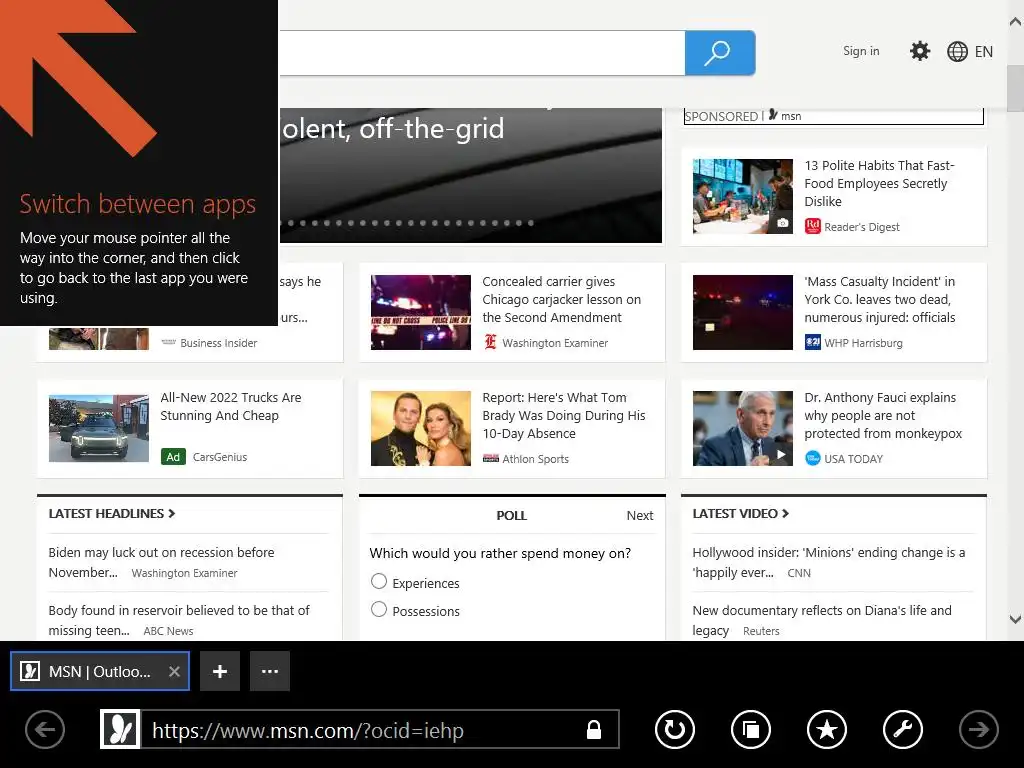
Task: Click last dot of carousel slide indicators
Action: coord(531,223)
